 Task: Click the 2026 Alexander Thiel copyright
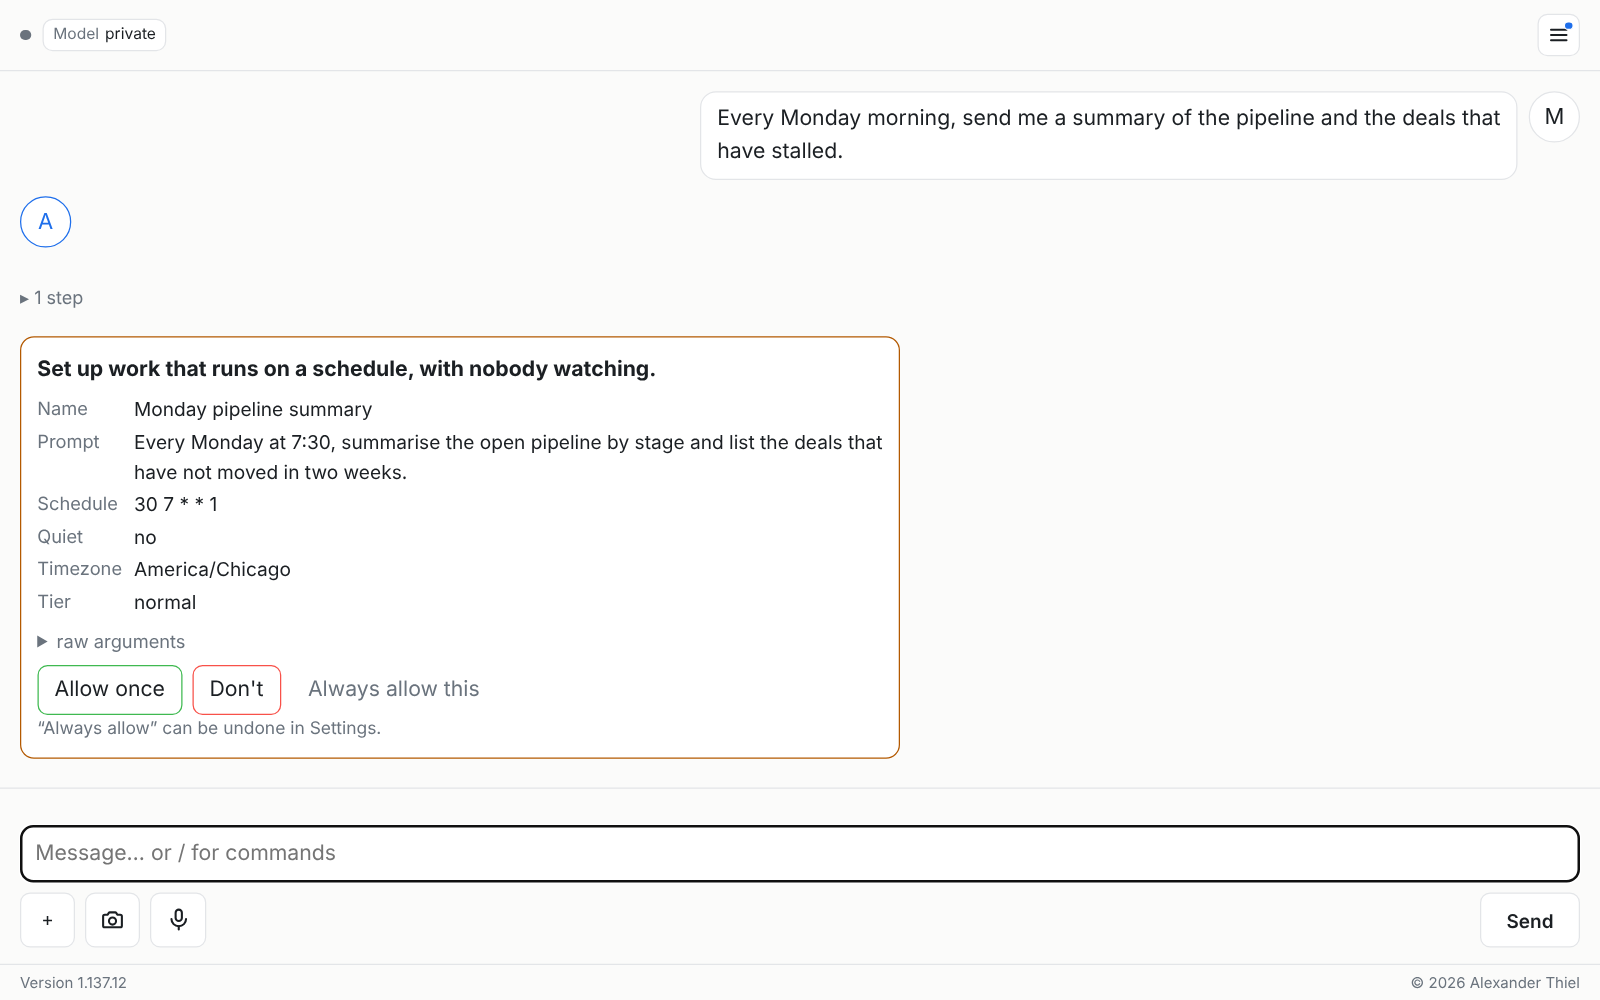(1495, 983)
